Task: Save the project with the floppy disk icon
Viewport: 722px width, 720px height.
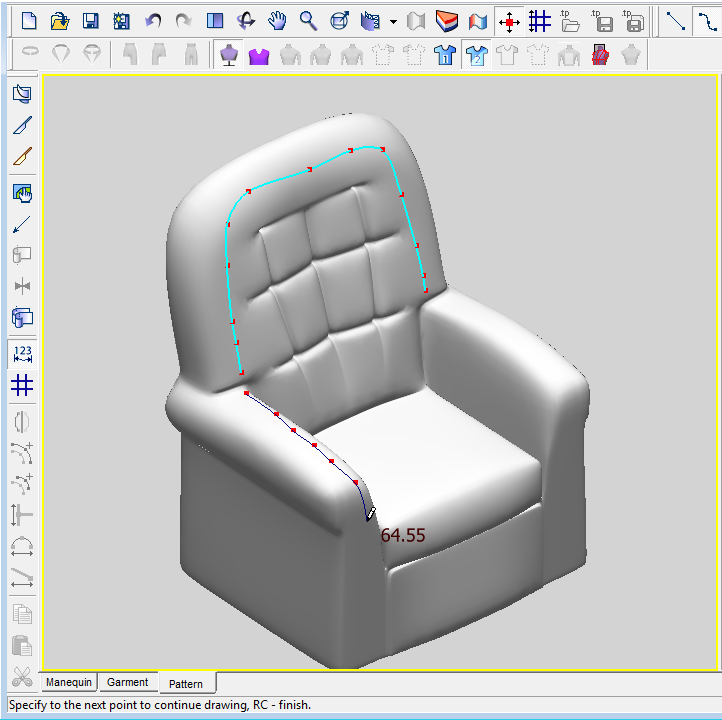Action: (91, 21)
